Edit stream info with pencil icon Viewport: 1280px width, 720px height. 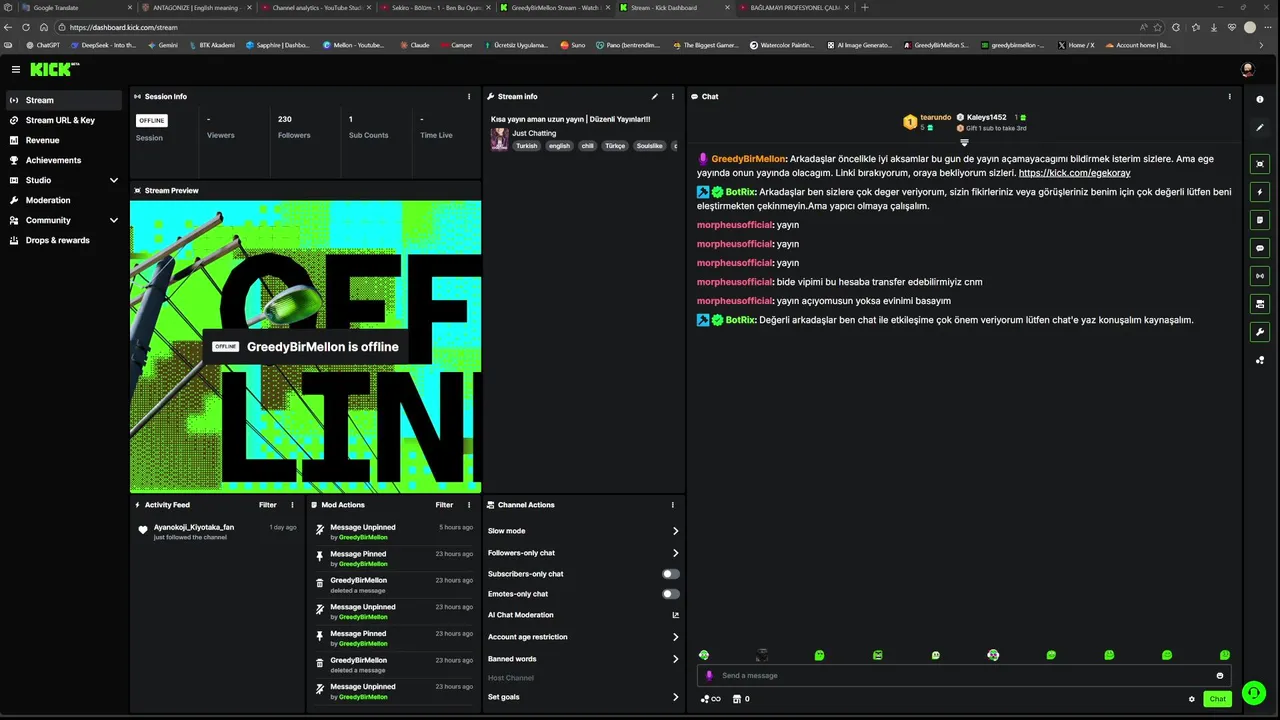655,97
